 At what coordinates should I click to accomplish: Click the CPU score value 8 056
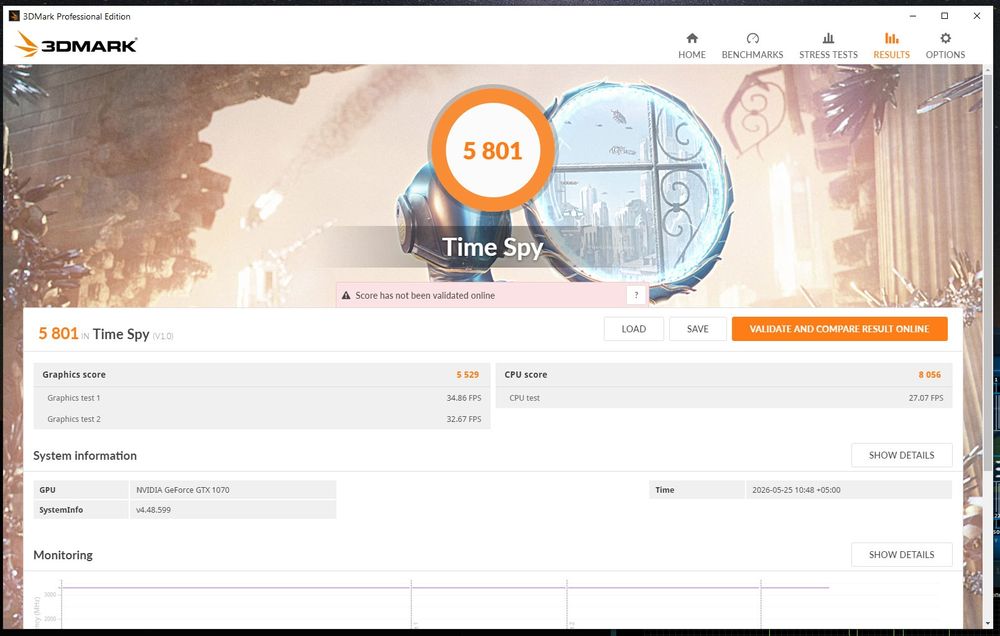[x=929, y=374]
